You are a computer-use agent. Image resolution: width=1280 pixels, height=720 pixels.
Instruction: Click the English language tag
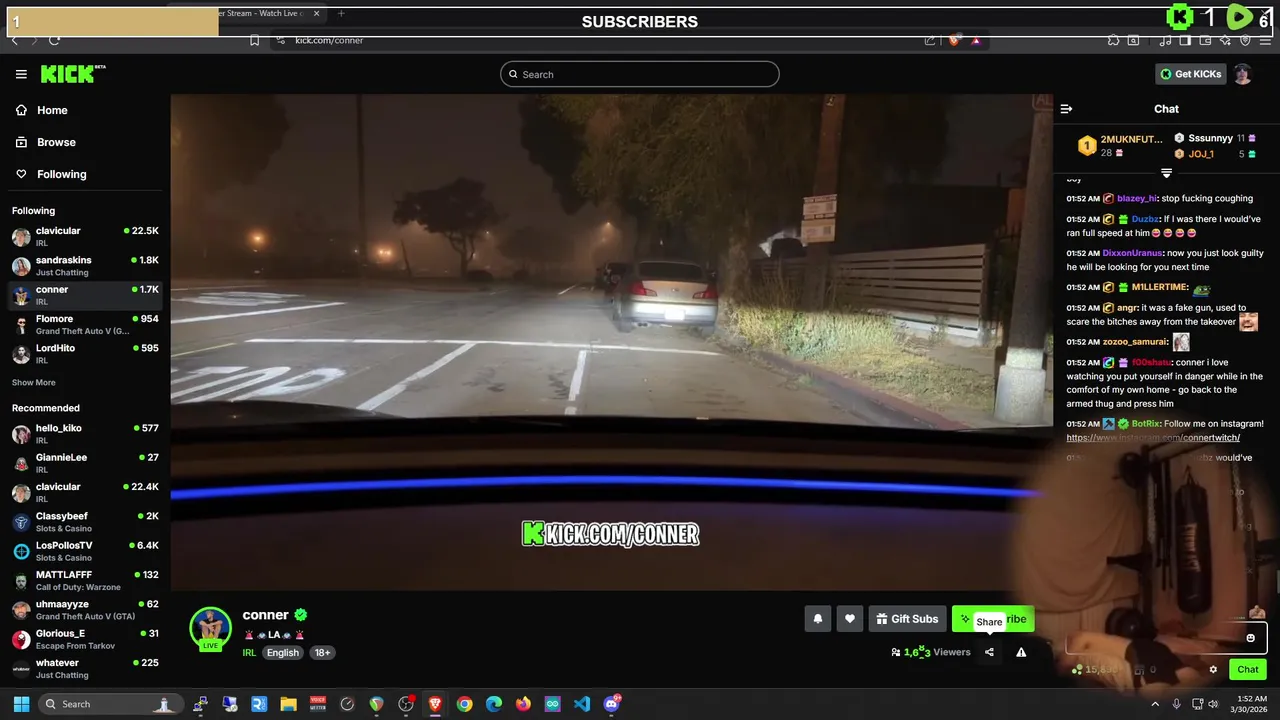(283, 652)
